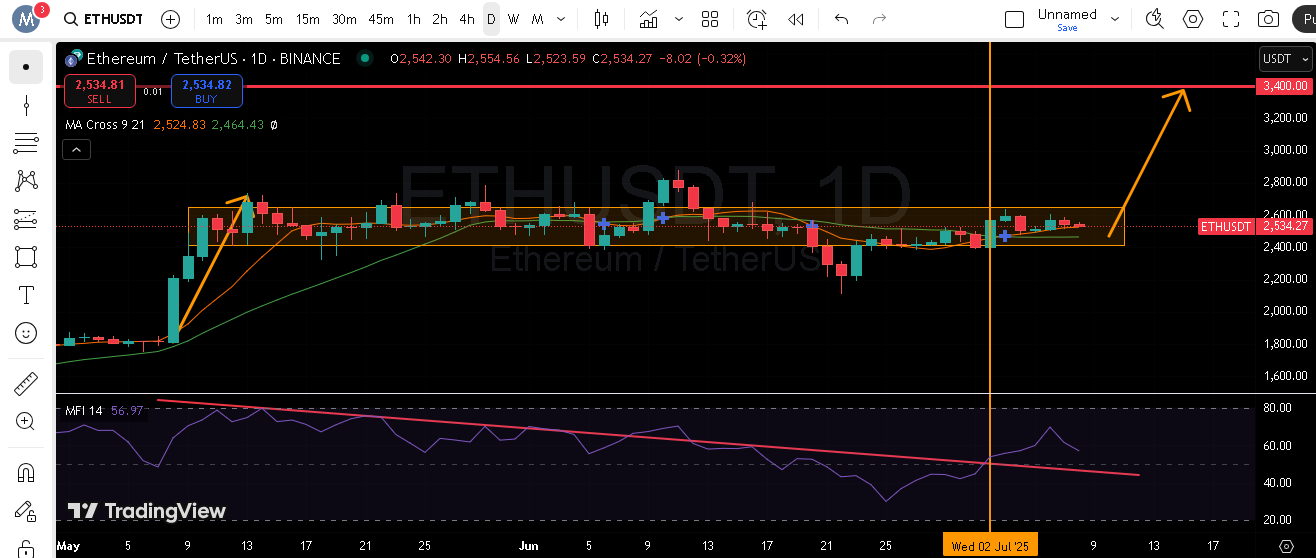Open the Fibonacci retracement tools
1316x558 pixels.
coord(26,143)
